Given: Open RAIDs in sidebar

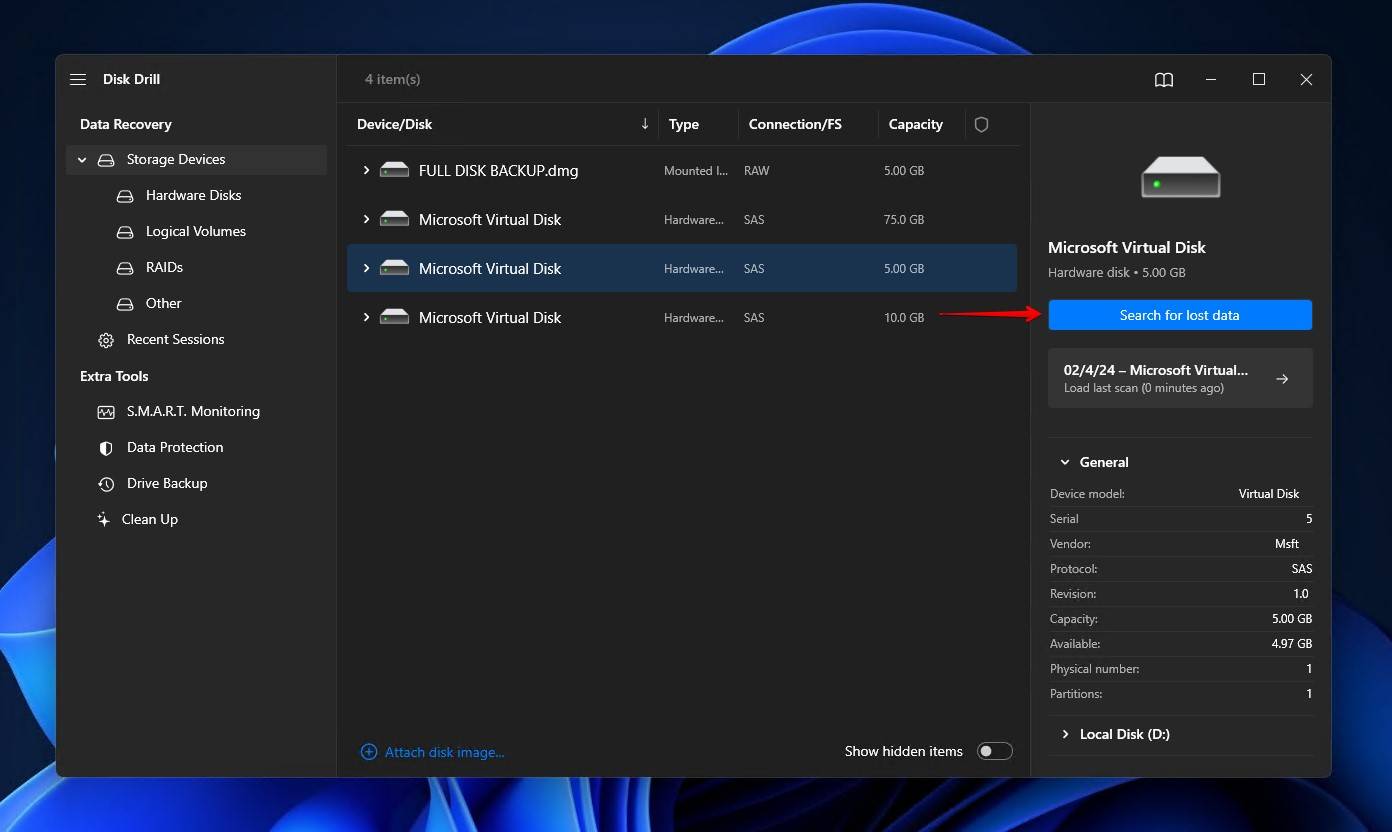Looking at the screenshot, I should pos(164,268).
